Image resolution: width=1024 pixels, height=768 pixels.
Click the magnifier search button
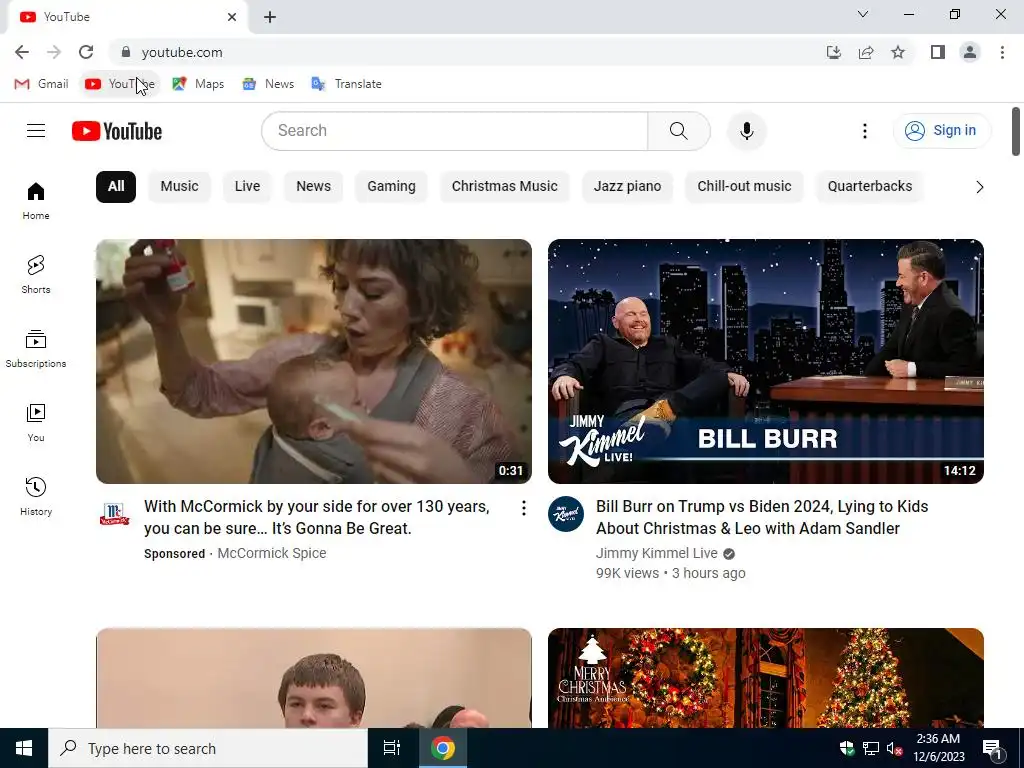coord(679,131)
